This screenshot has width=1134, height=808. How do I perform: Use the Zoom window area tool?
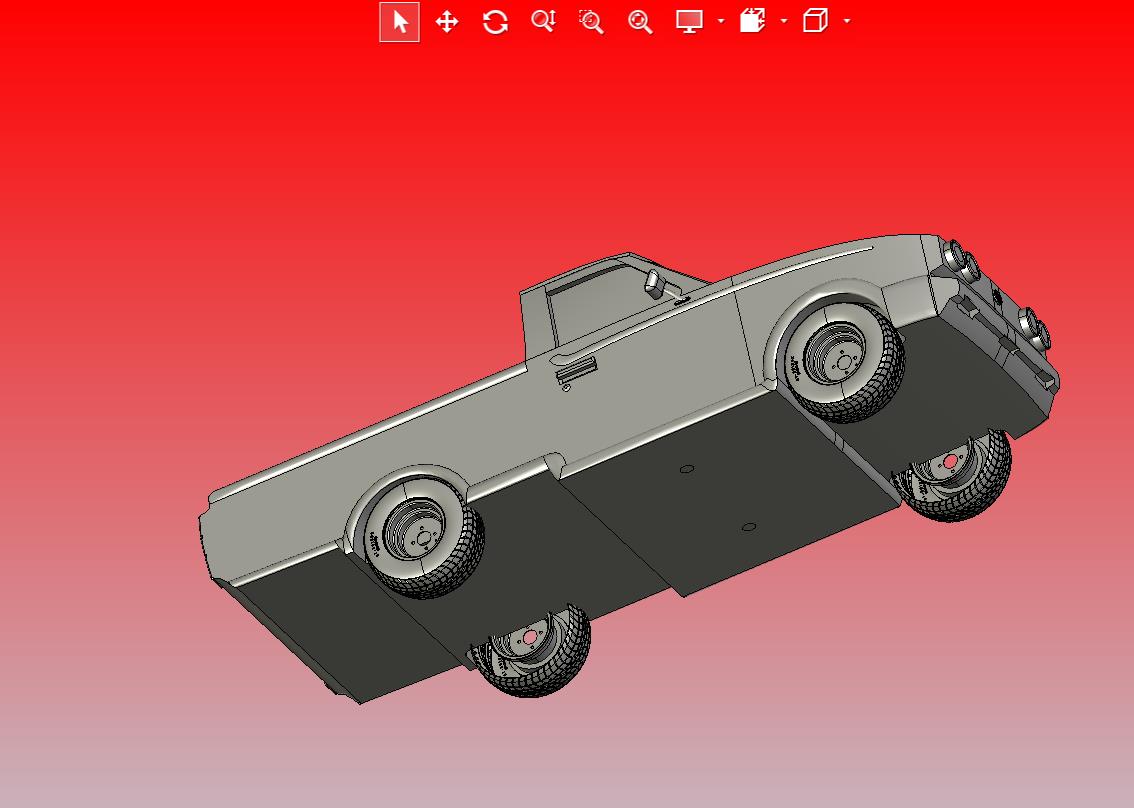click(592, 22)
